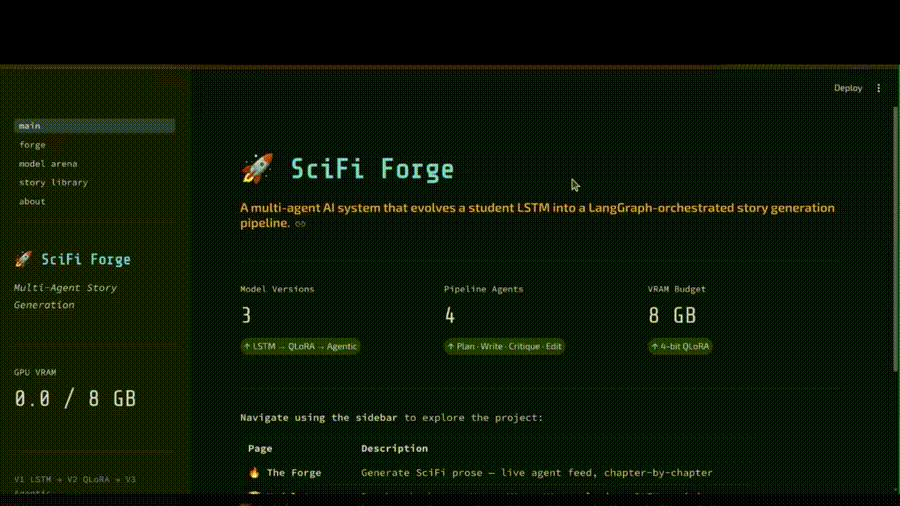Screen dimensions: 900x506
Task: Click the 'GPU VRAM' sidebar label
Action: 35,372
